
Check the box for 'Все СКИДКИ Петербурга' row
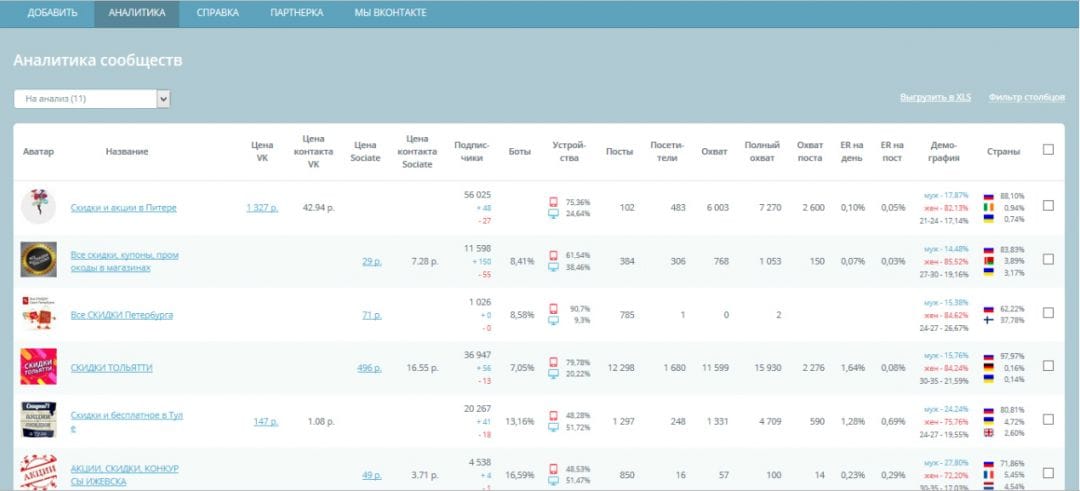tap(1048, 313)
